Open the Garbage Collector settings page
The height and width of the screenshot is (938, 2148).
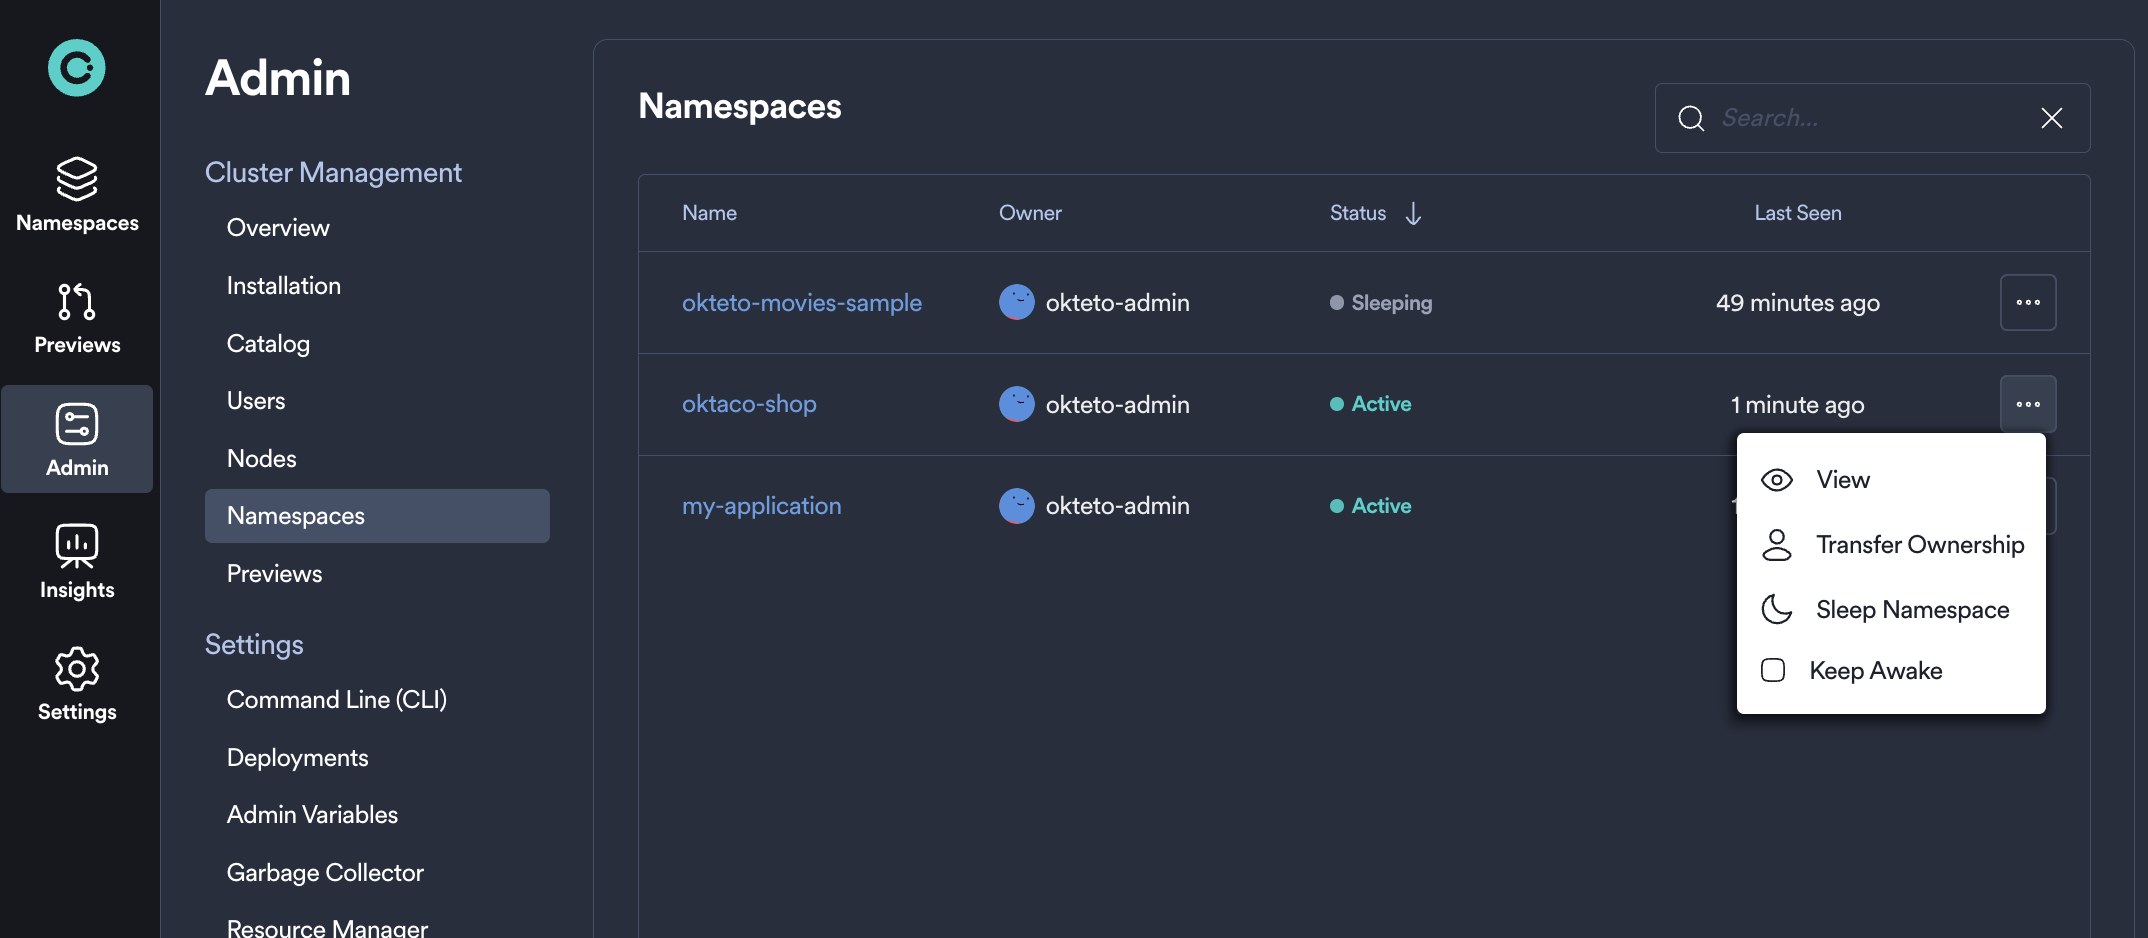(325, 872)
